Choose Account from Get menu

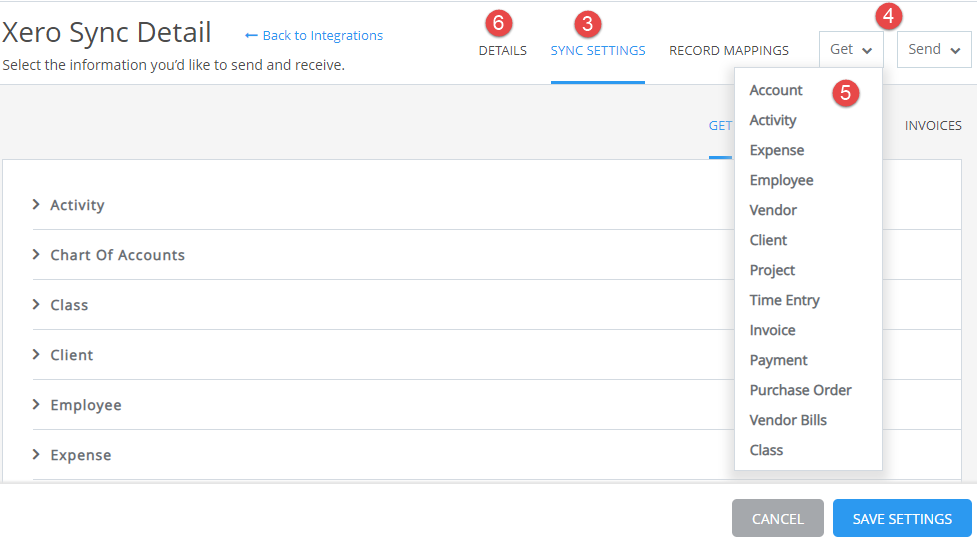coord(776,90)
